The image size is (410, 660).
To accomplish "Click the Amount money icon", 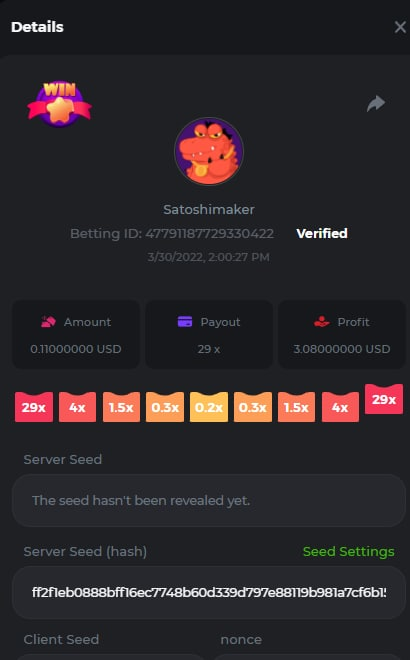I will click(48, 322).
